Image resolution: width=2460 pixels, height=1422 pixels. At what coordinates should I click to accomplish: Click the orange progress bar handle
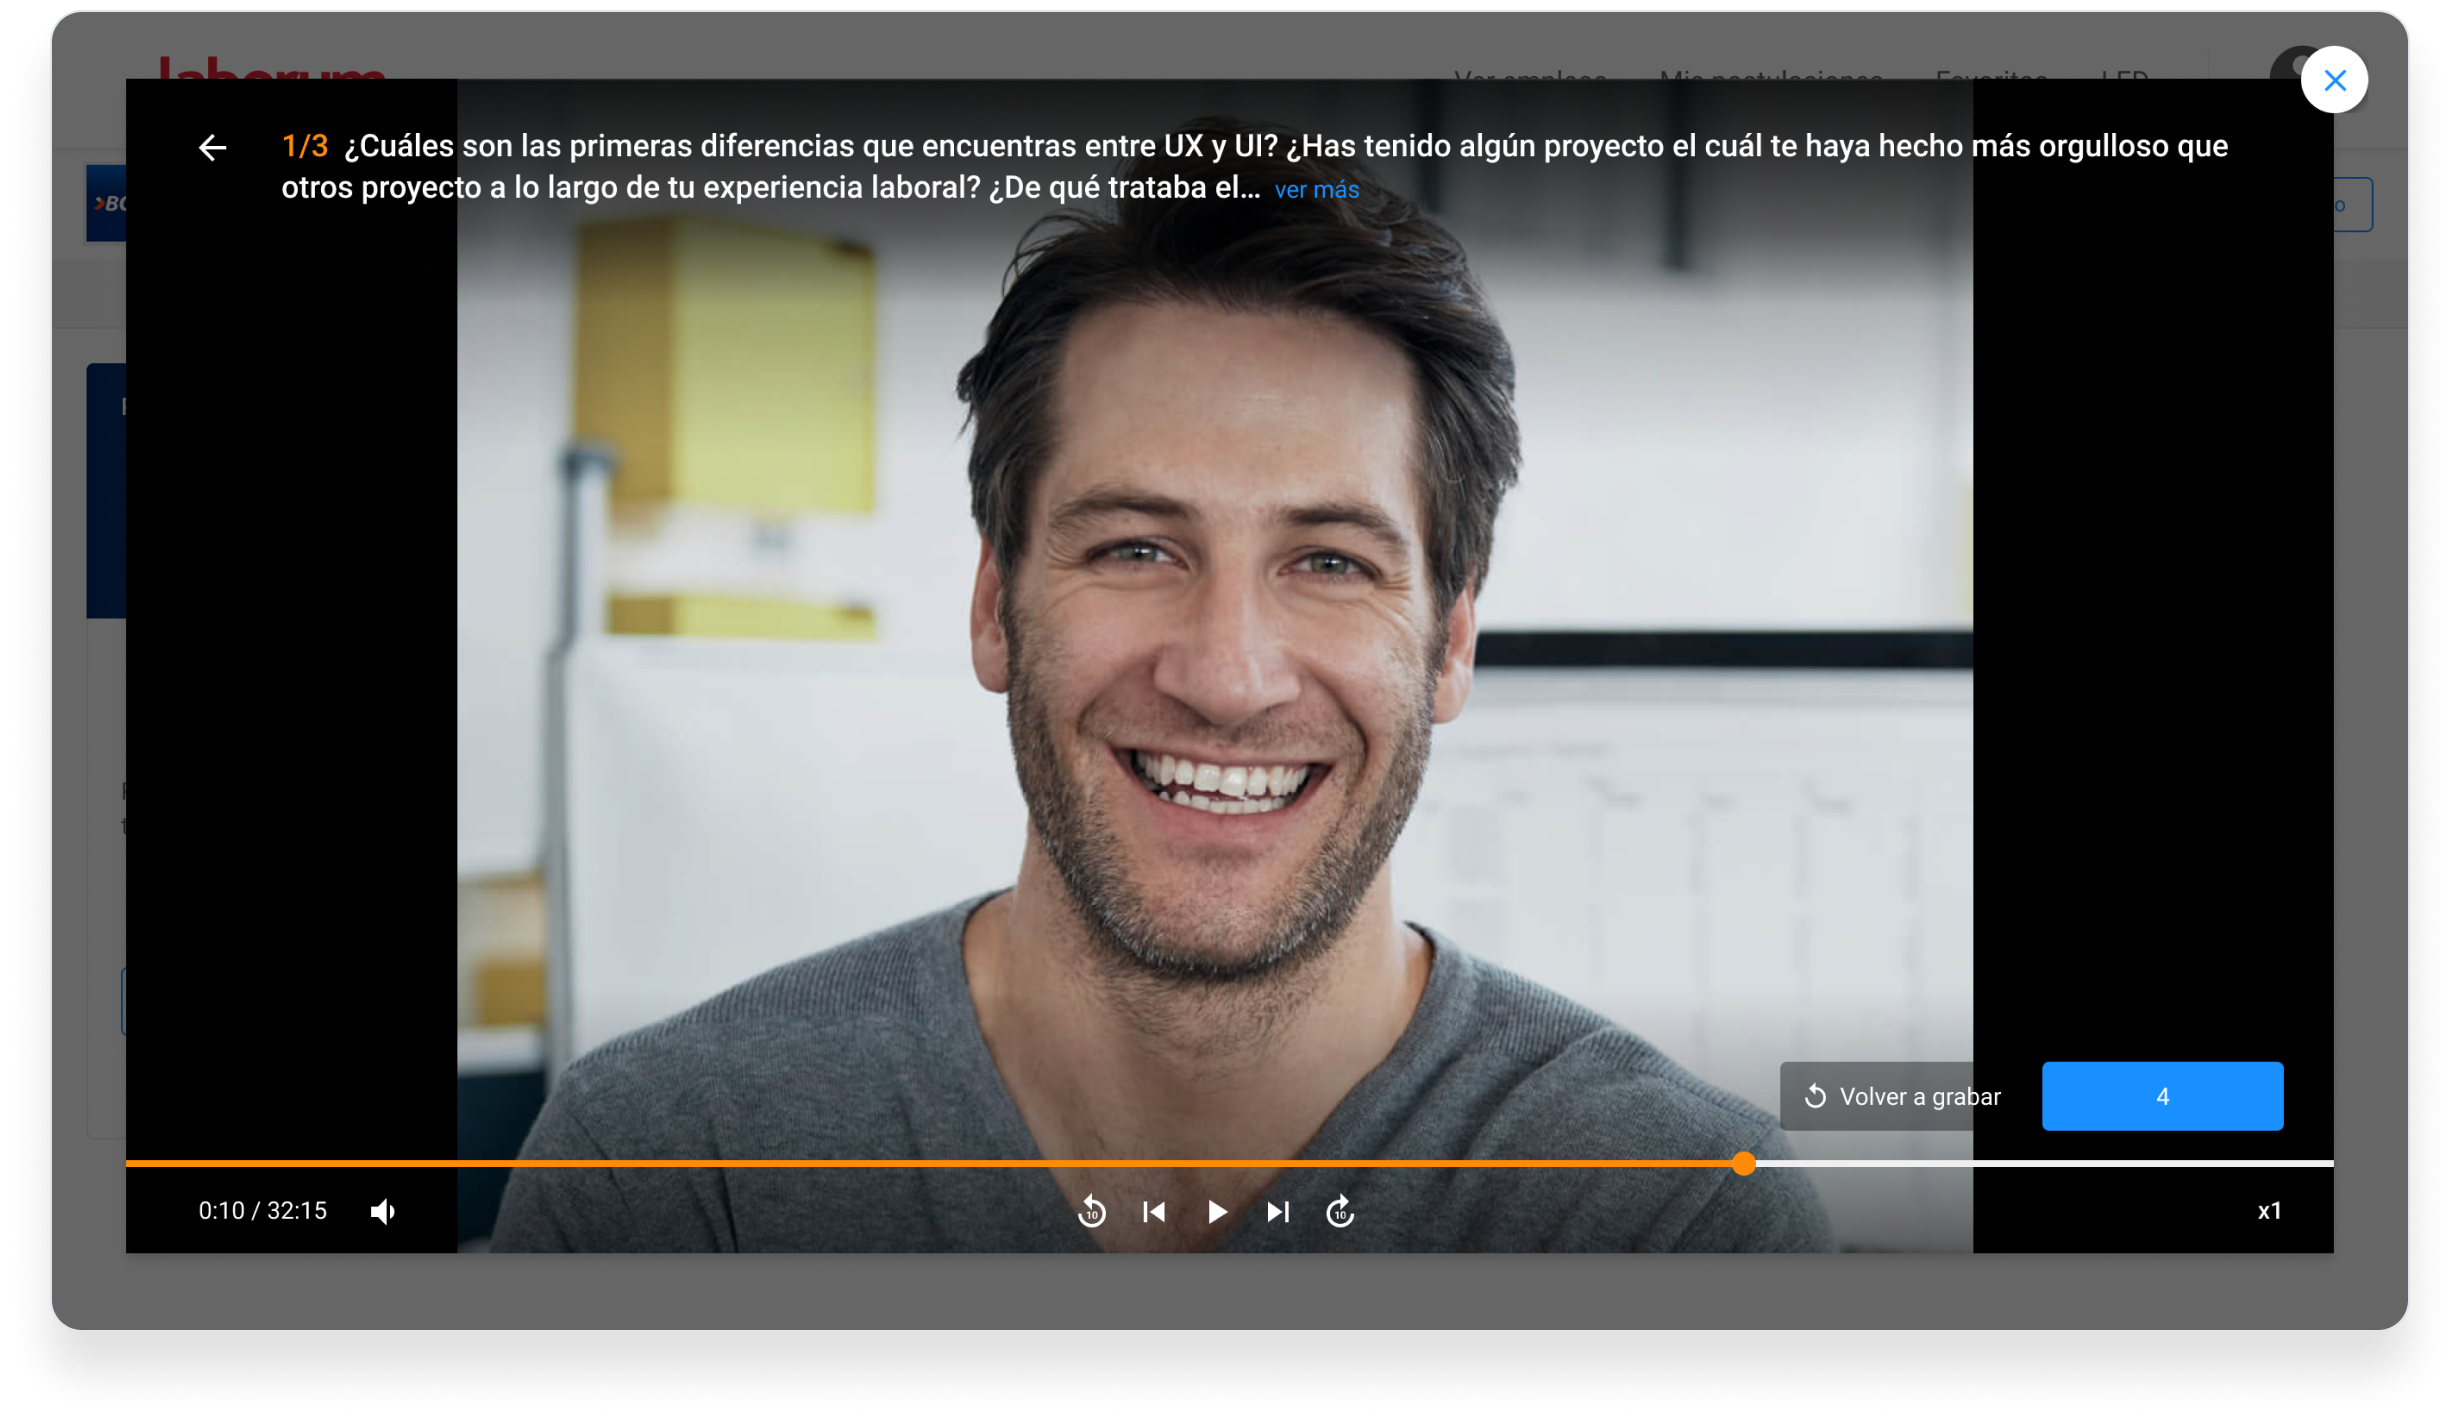point(1743,1163)
